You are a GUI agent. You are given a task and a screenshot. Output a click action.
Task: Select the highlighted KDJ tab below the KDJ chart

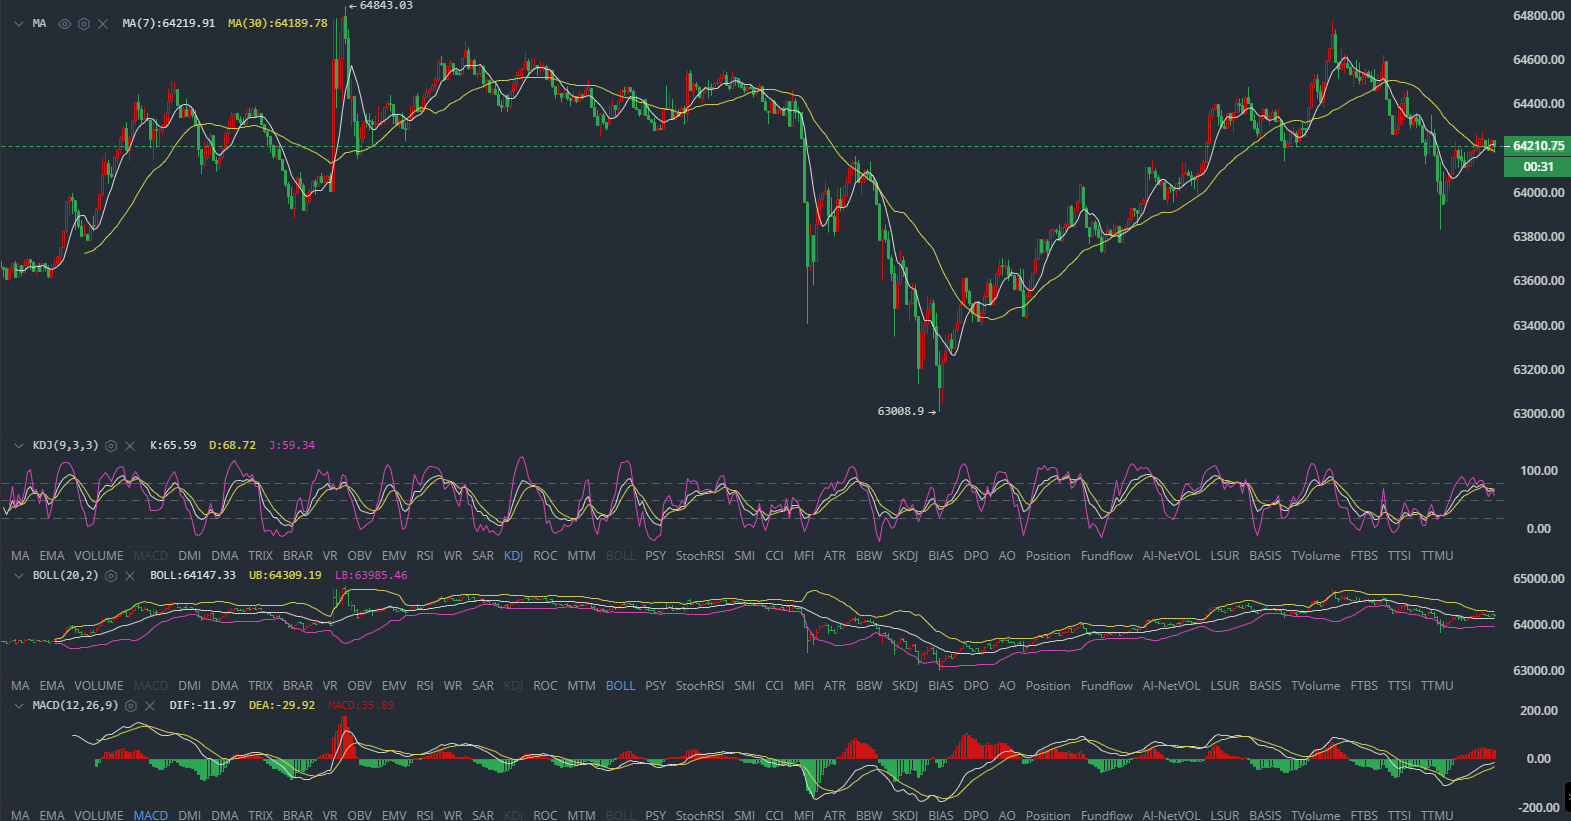[514, 556]
